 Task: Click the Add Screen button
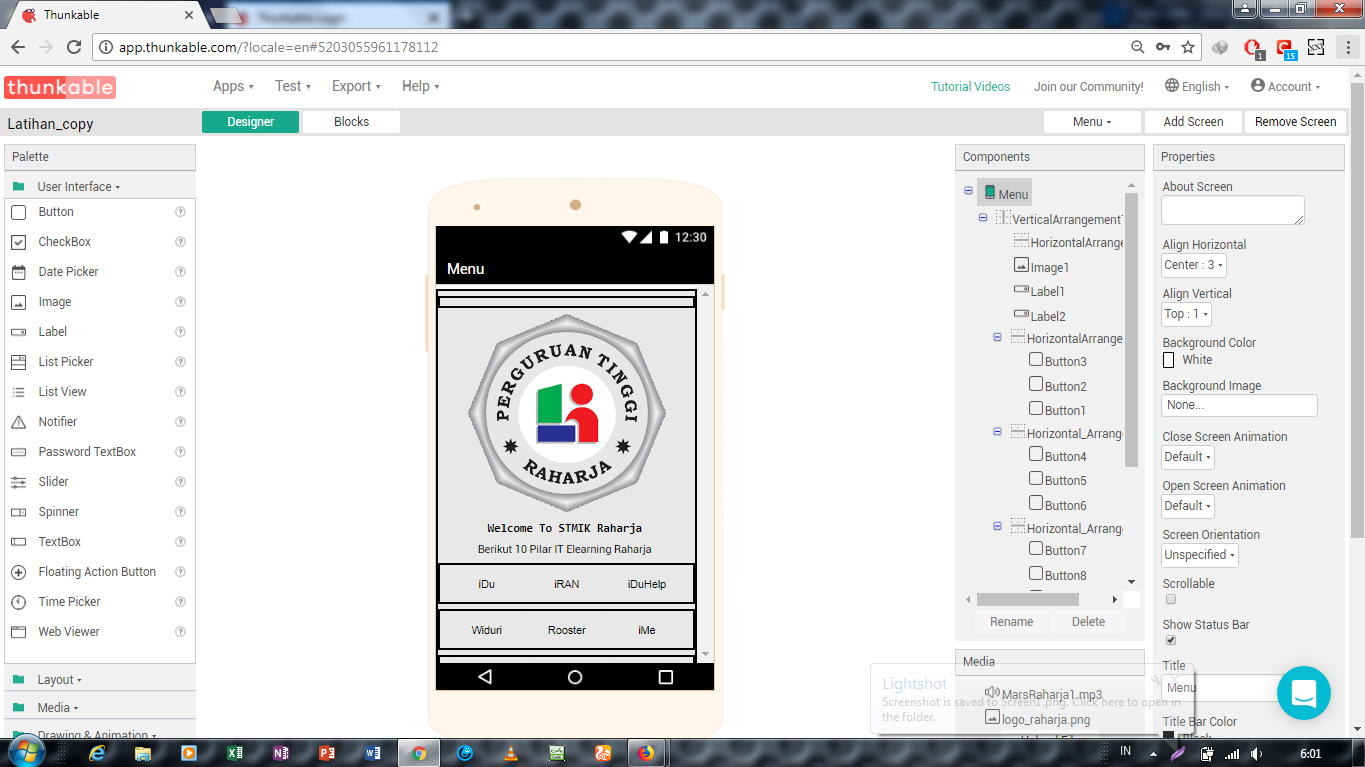1192,122
